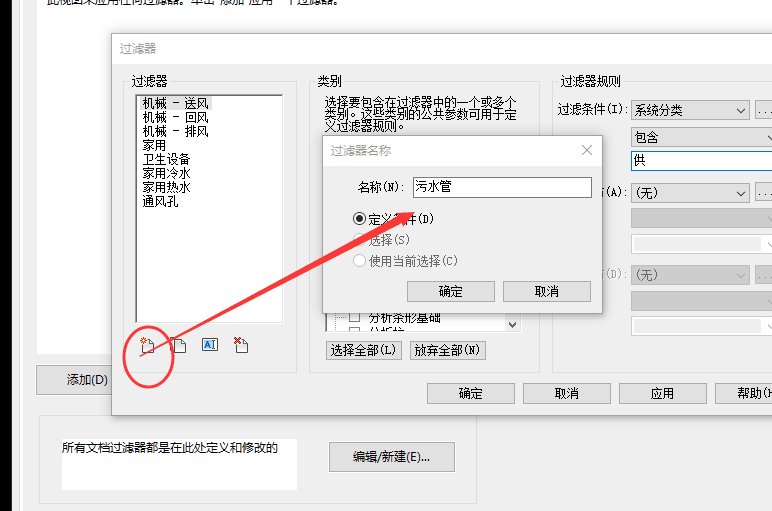The width and height of the screenshot is (772, 511).
Task: Check the 分析条形基础 category checkbox
Action: 354,317
